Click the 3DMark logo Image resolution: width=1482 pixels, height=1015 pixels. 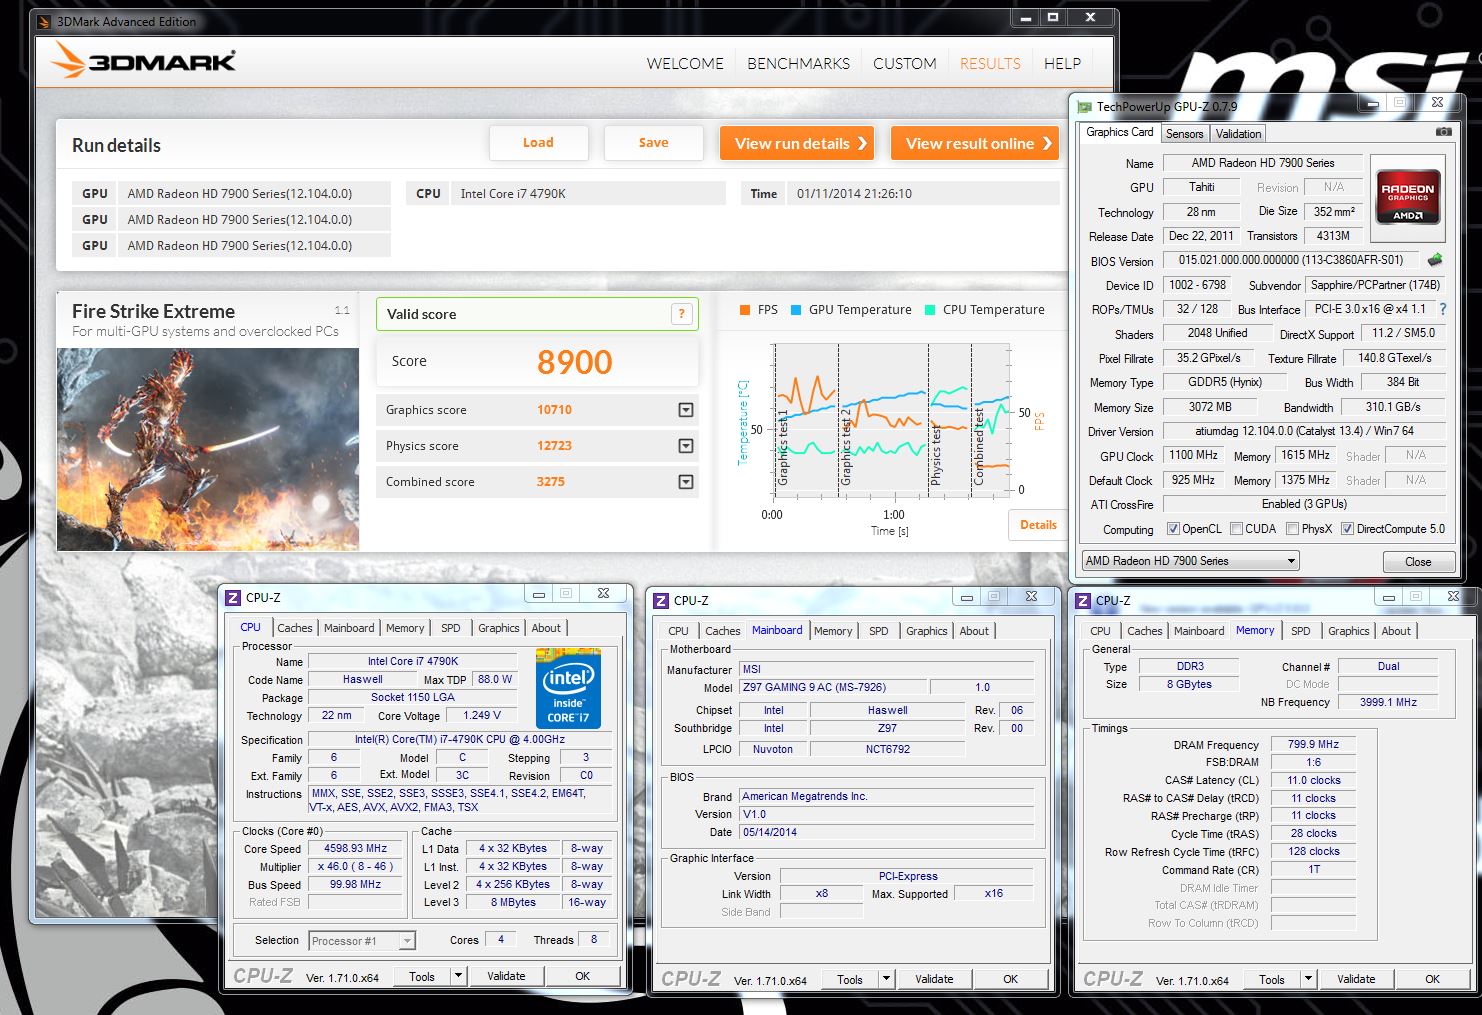143,60
